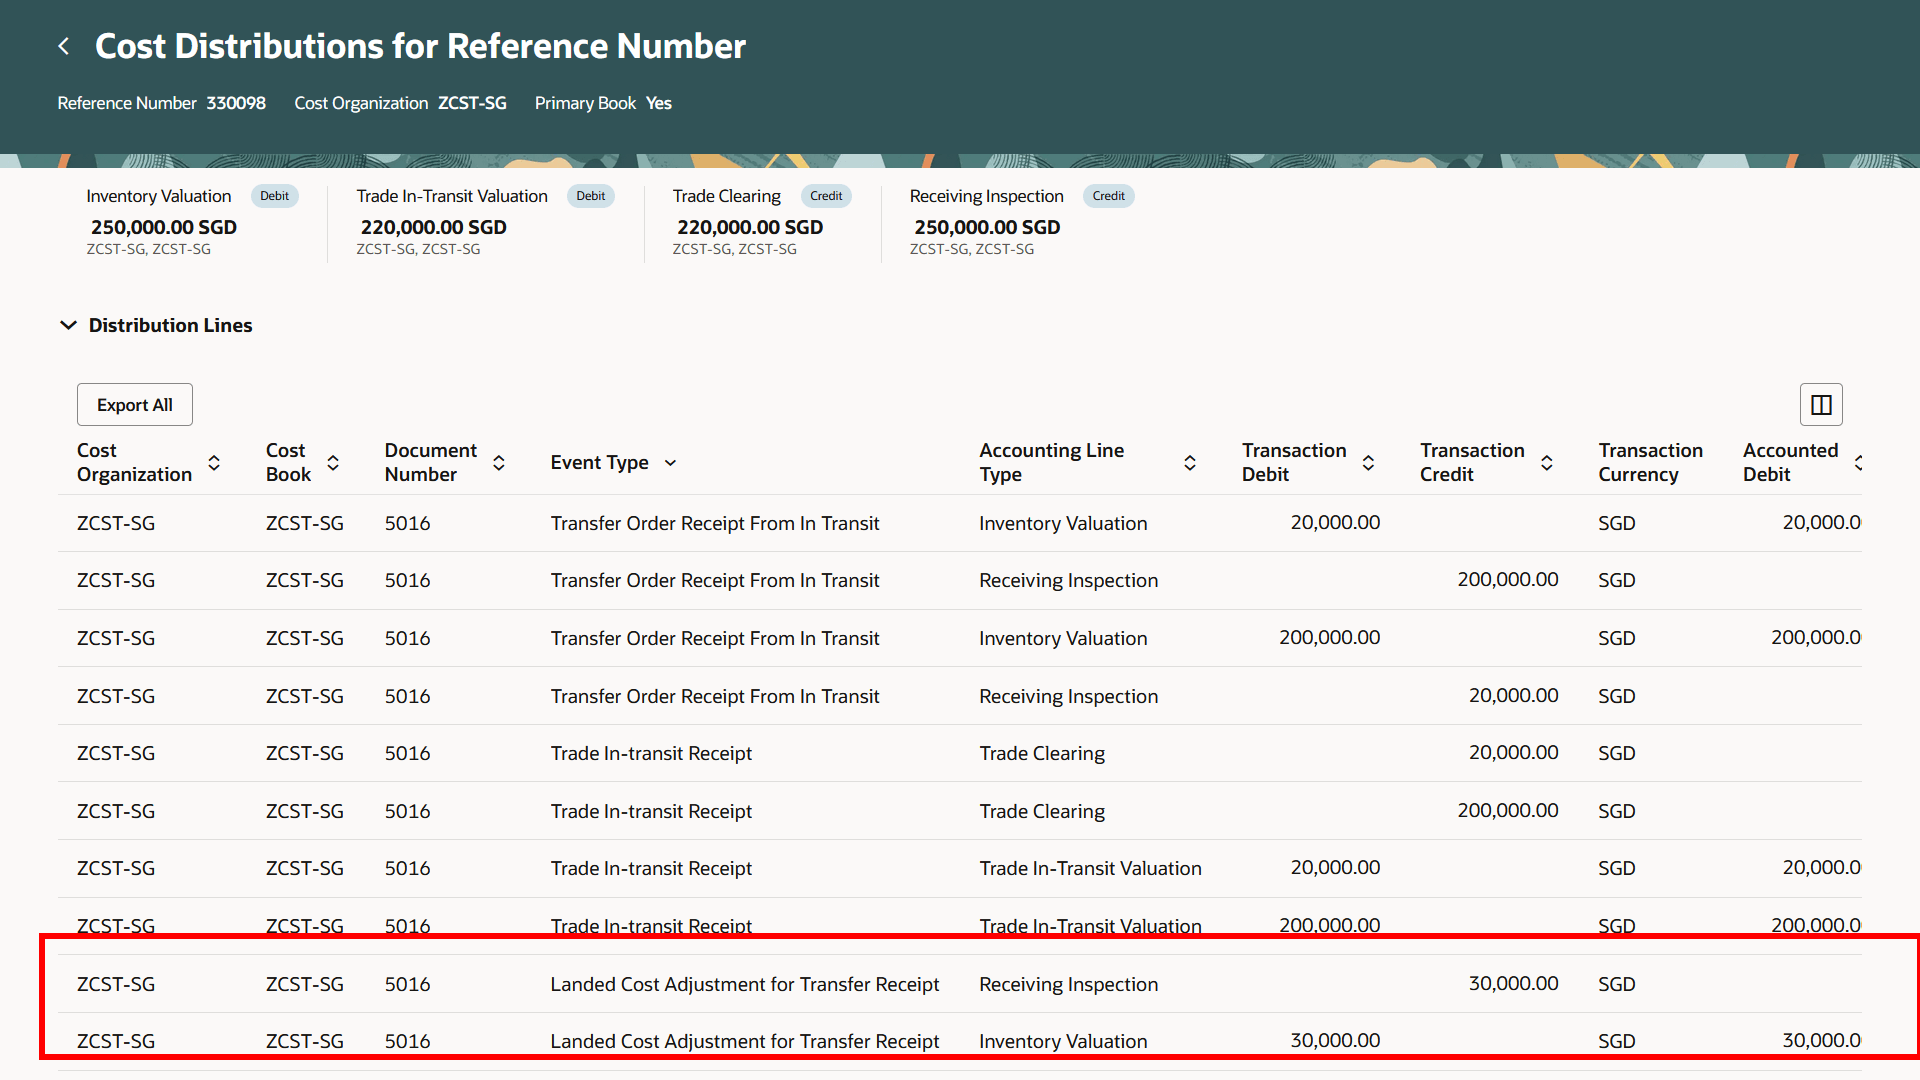Sort by Cost Book column
Screen dimensions: 1920x1080
(x=333, y=463)
